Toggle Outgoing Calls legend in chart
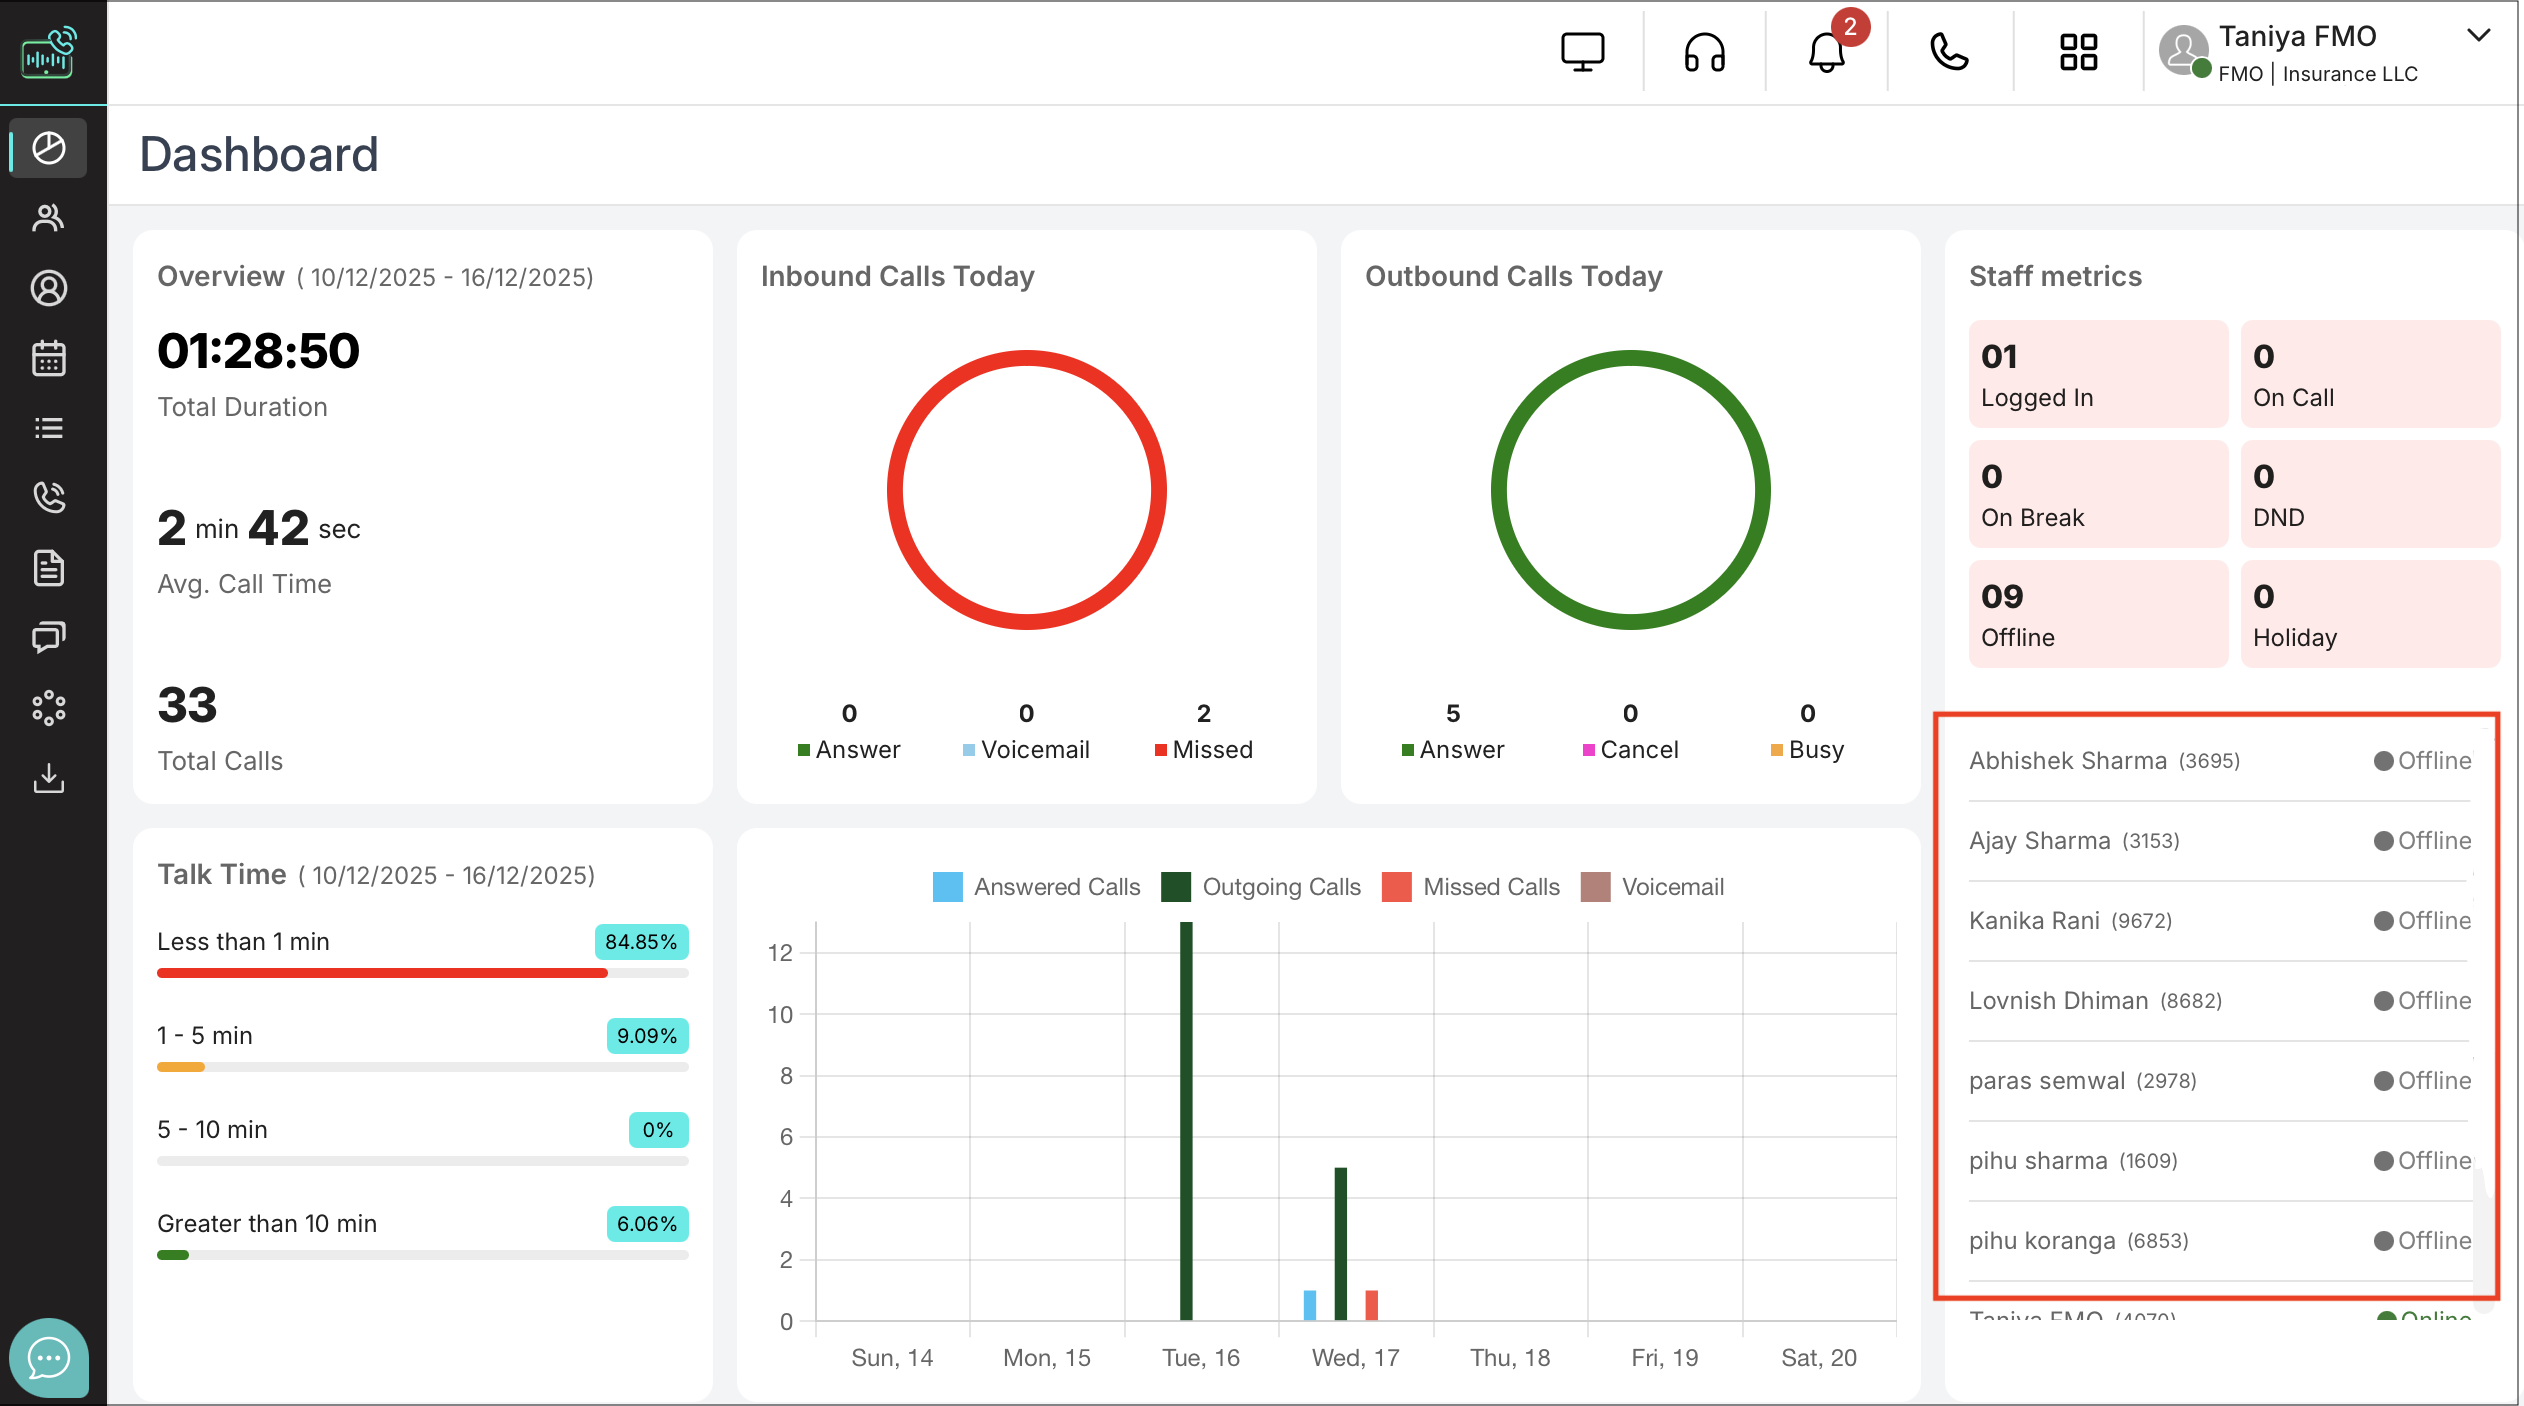This screenshot has height=1406, width=2524. [1281, 887]
